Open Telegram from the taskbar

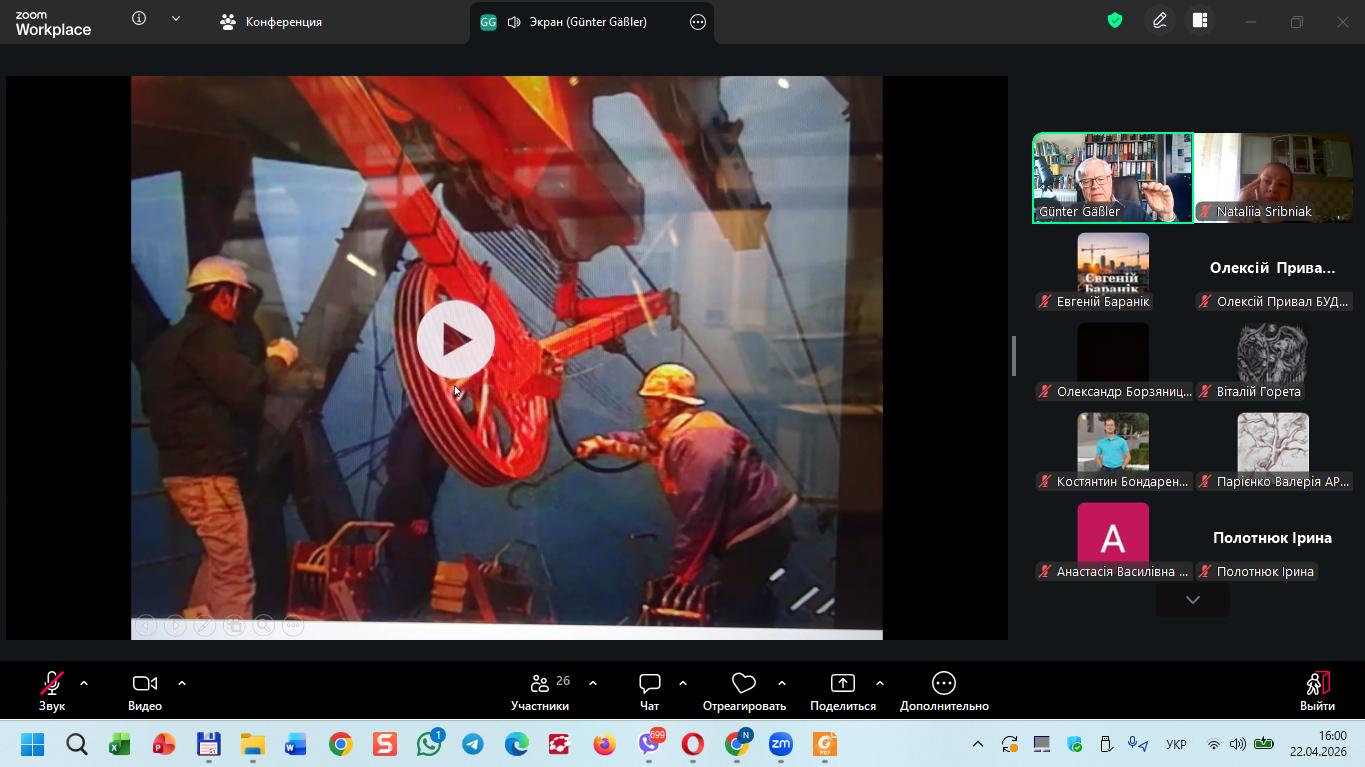473,744
